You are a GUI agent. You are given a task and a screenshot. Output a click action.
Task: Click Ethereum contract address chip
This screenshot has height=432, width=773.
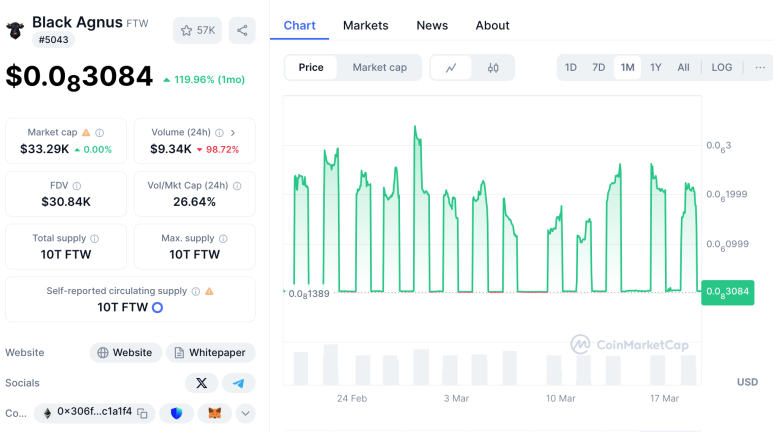(x=95, y=413)
